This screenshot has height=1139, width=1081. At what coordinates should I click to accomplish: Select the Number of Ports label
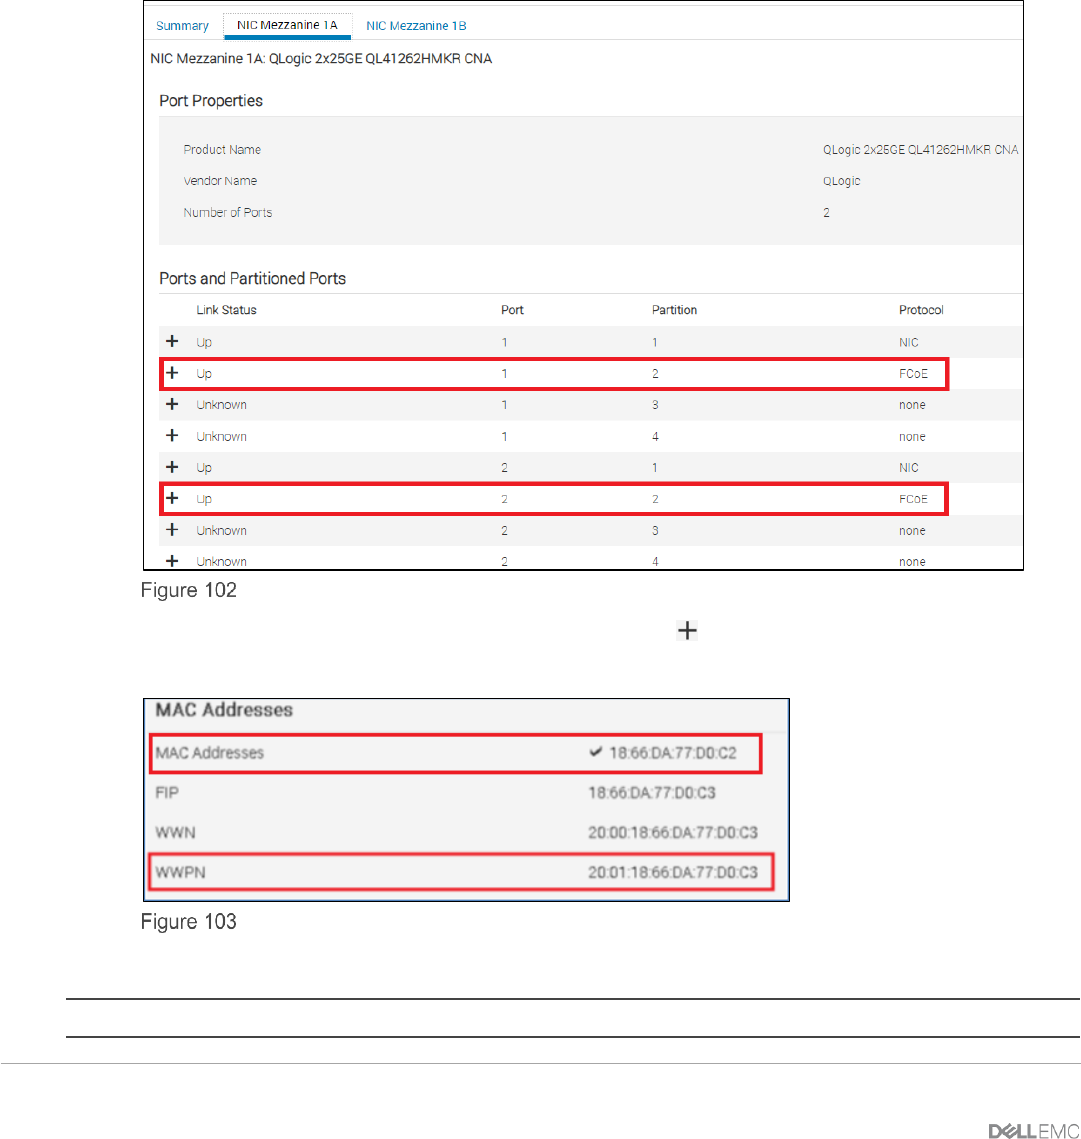tap(227, 213)
